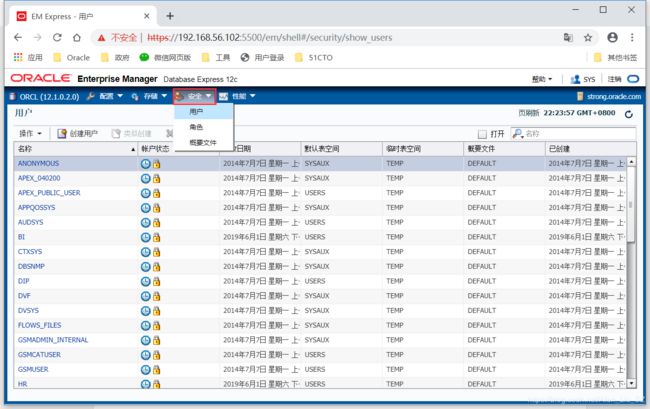Click the ORCL (12.1.0.2.0) database icon
650x409 pixels.
(12, 97)
